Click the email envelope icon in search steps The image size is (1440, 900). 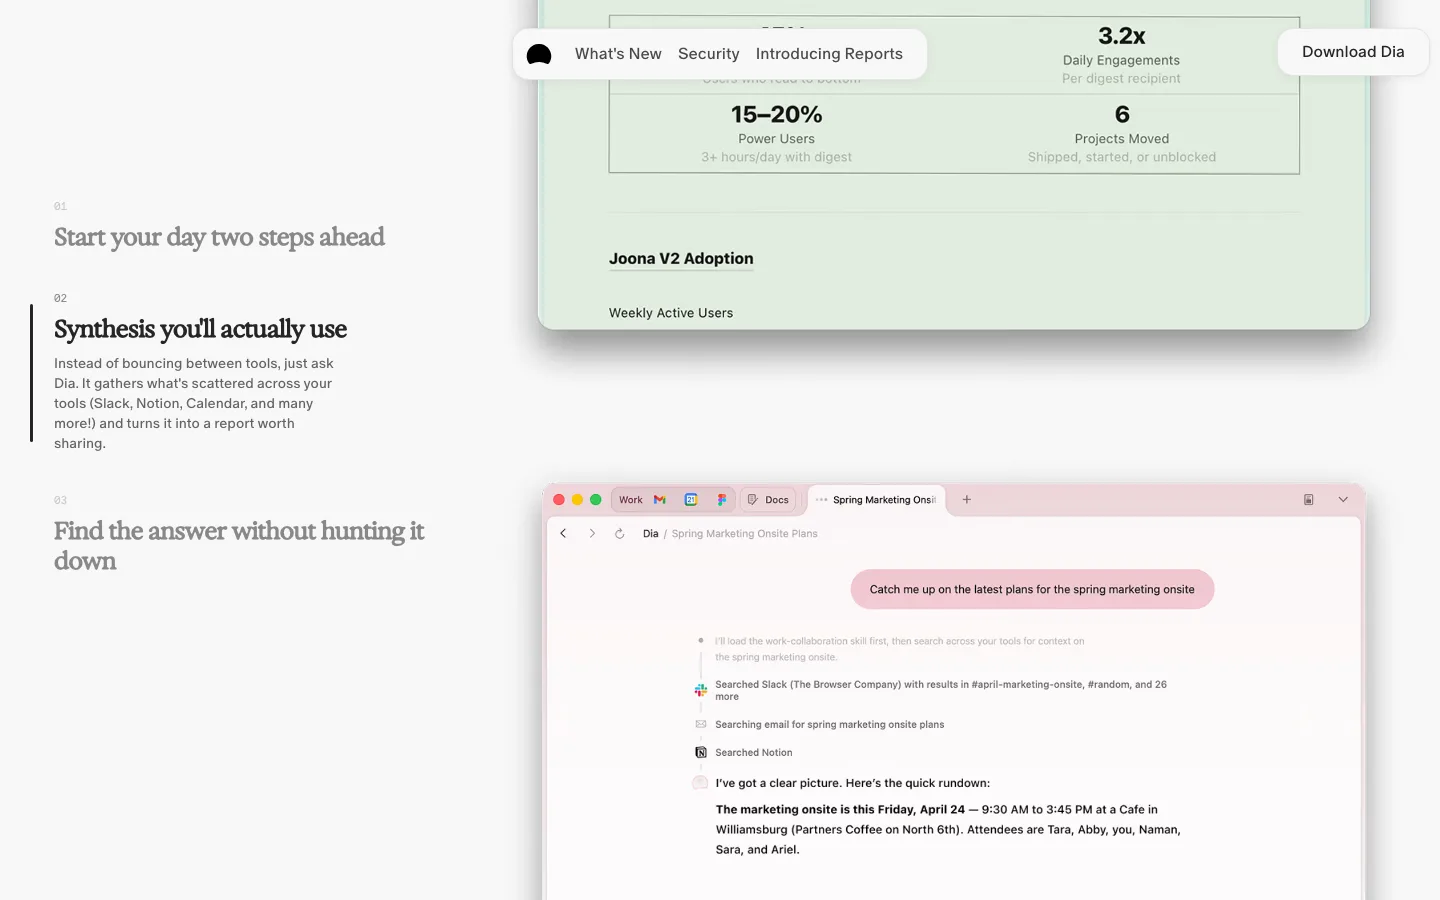coord(701,724)
